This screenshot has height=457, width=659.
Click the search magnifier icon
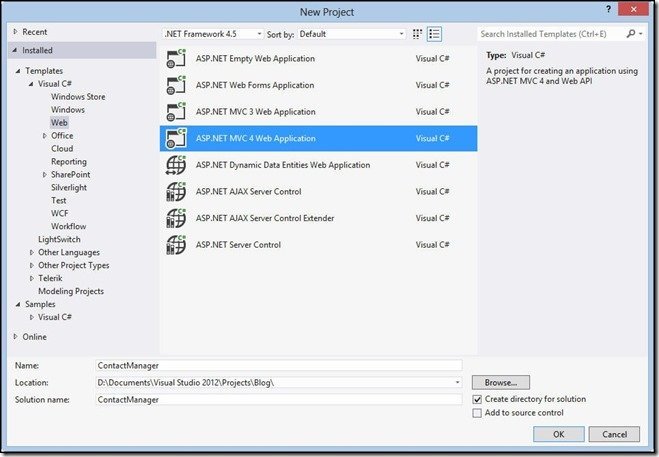tap(630, 34)
